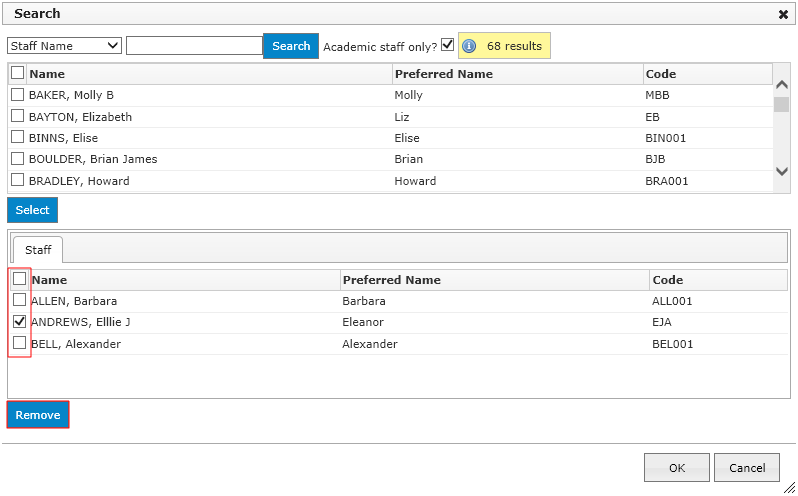Click the blue Search button

click(291, 46)
